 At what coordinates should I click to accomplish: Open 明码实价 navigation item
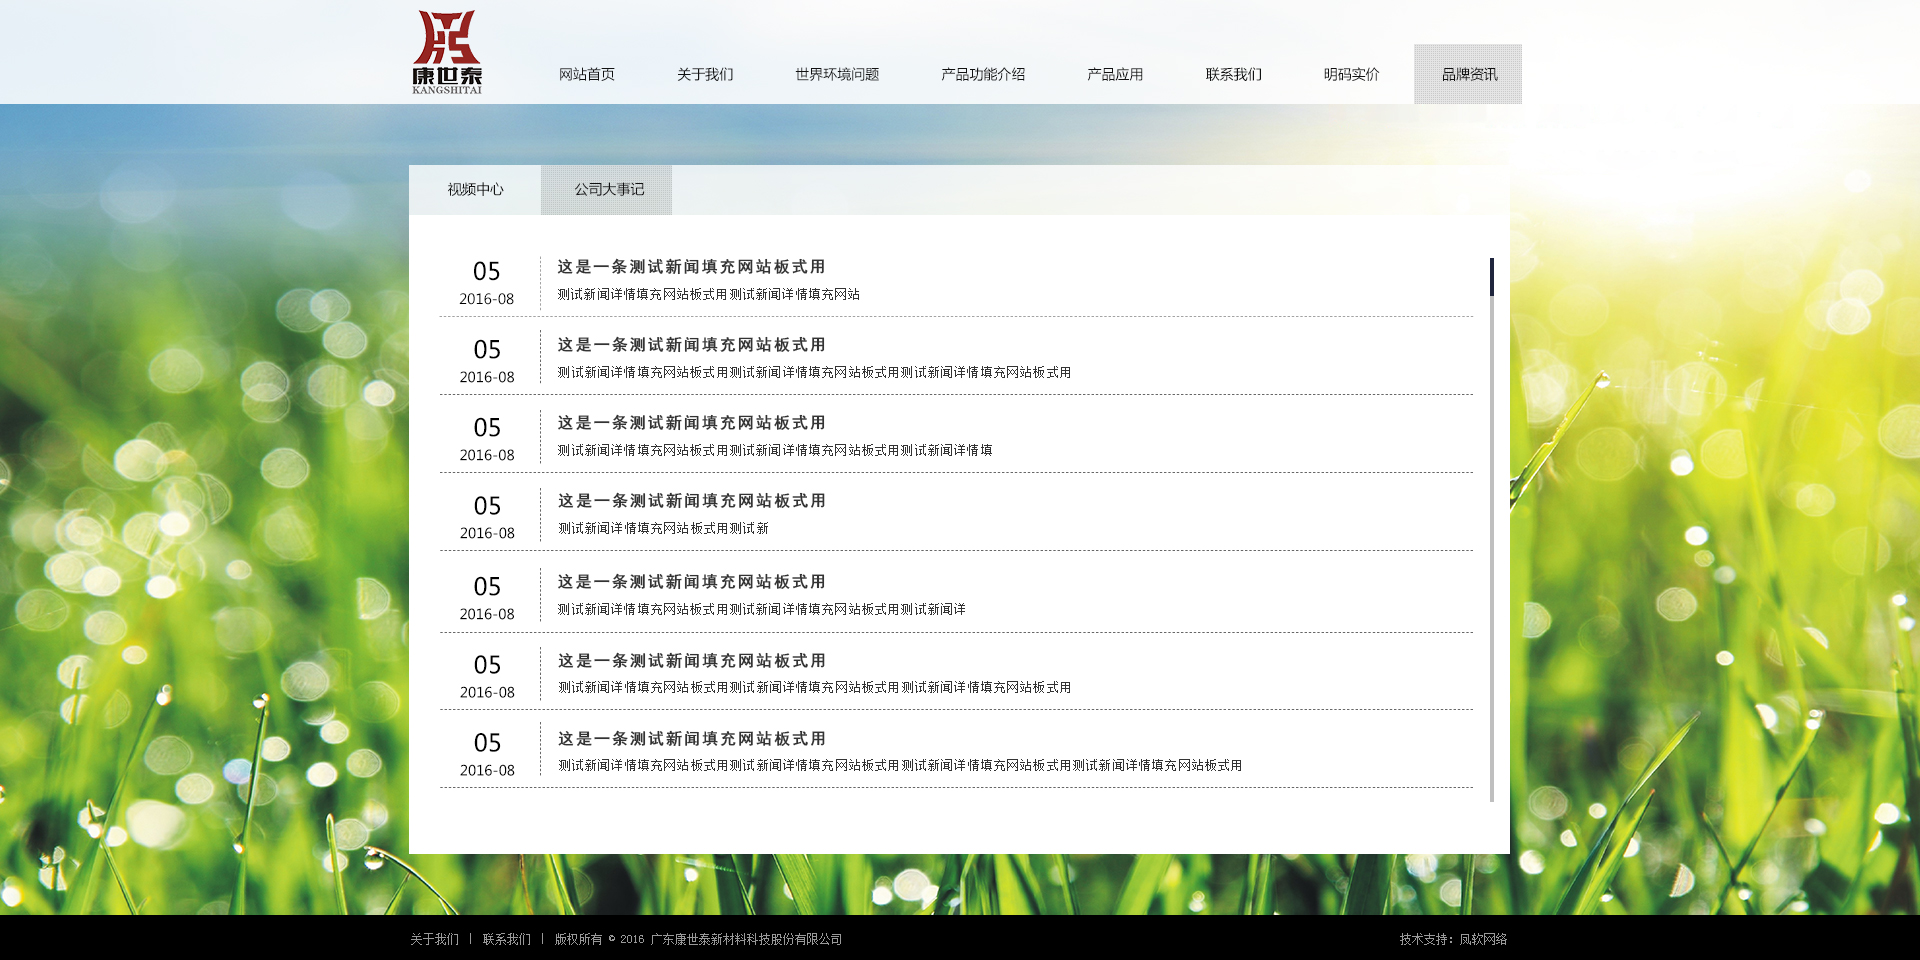point(1350,74)
